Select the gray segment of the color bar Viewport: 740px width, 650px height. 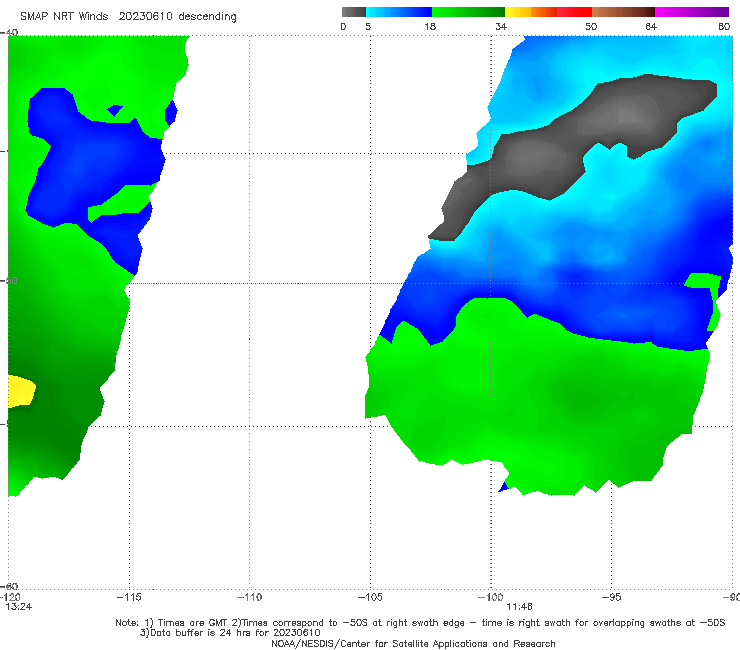[x=353, y=12]
